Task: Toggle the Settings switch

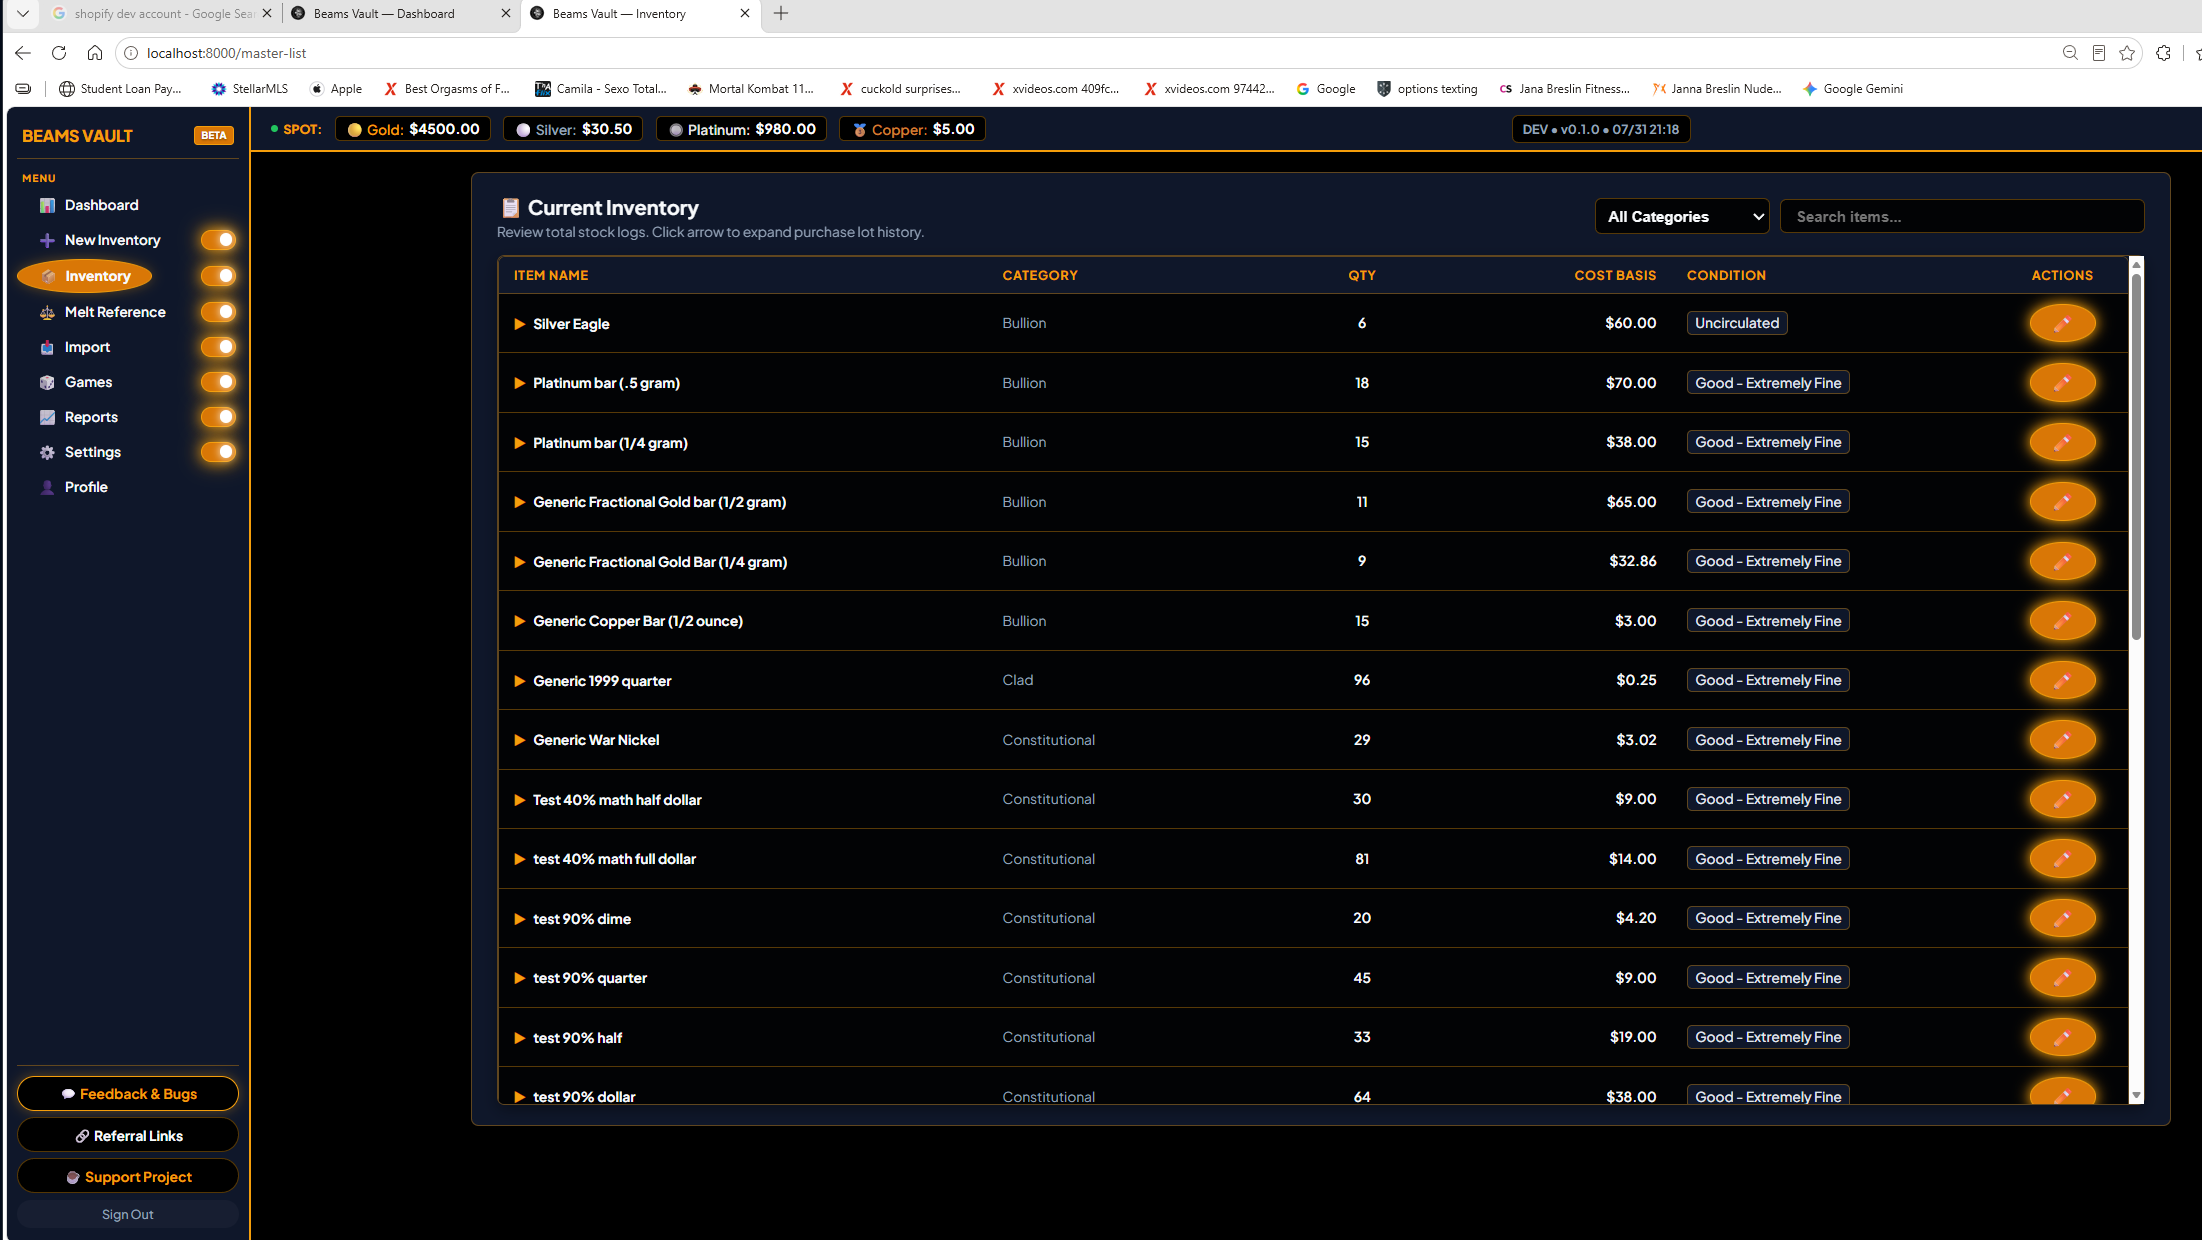Action: click(x=218, y=452)
